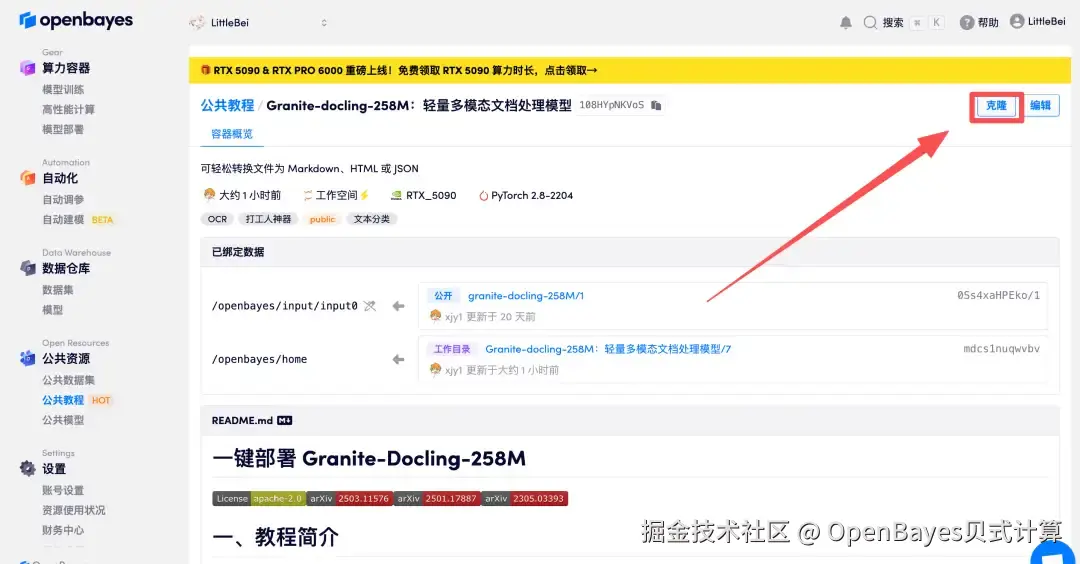Viewport: 1080px width, 564px height.
Task: Click the arrow icon beside /openbayes/input/input0
Action: [398, 306]
